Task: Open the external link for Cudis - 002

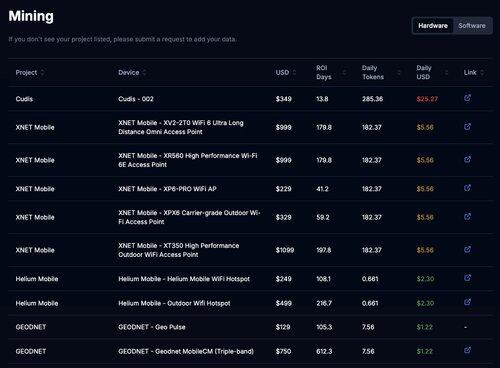Action: click(467, 98)
